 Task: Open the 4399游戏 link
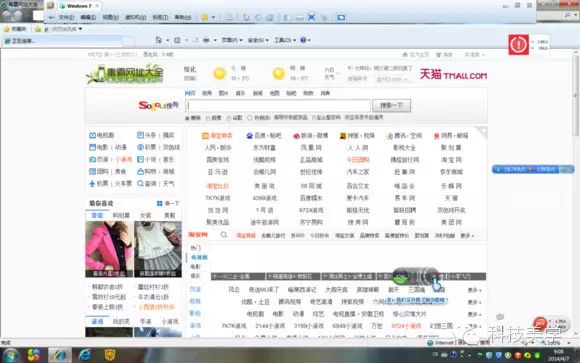pyautogui.click(x=264, y=198)
